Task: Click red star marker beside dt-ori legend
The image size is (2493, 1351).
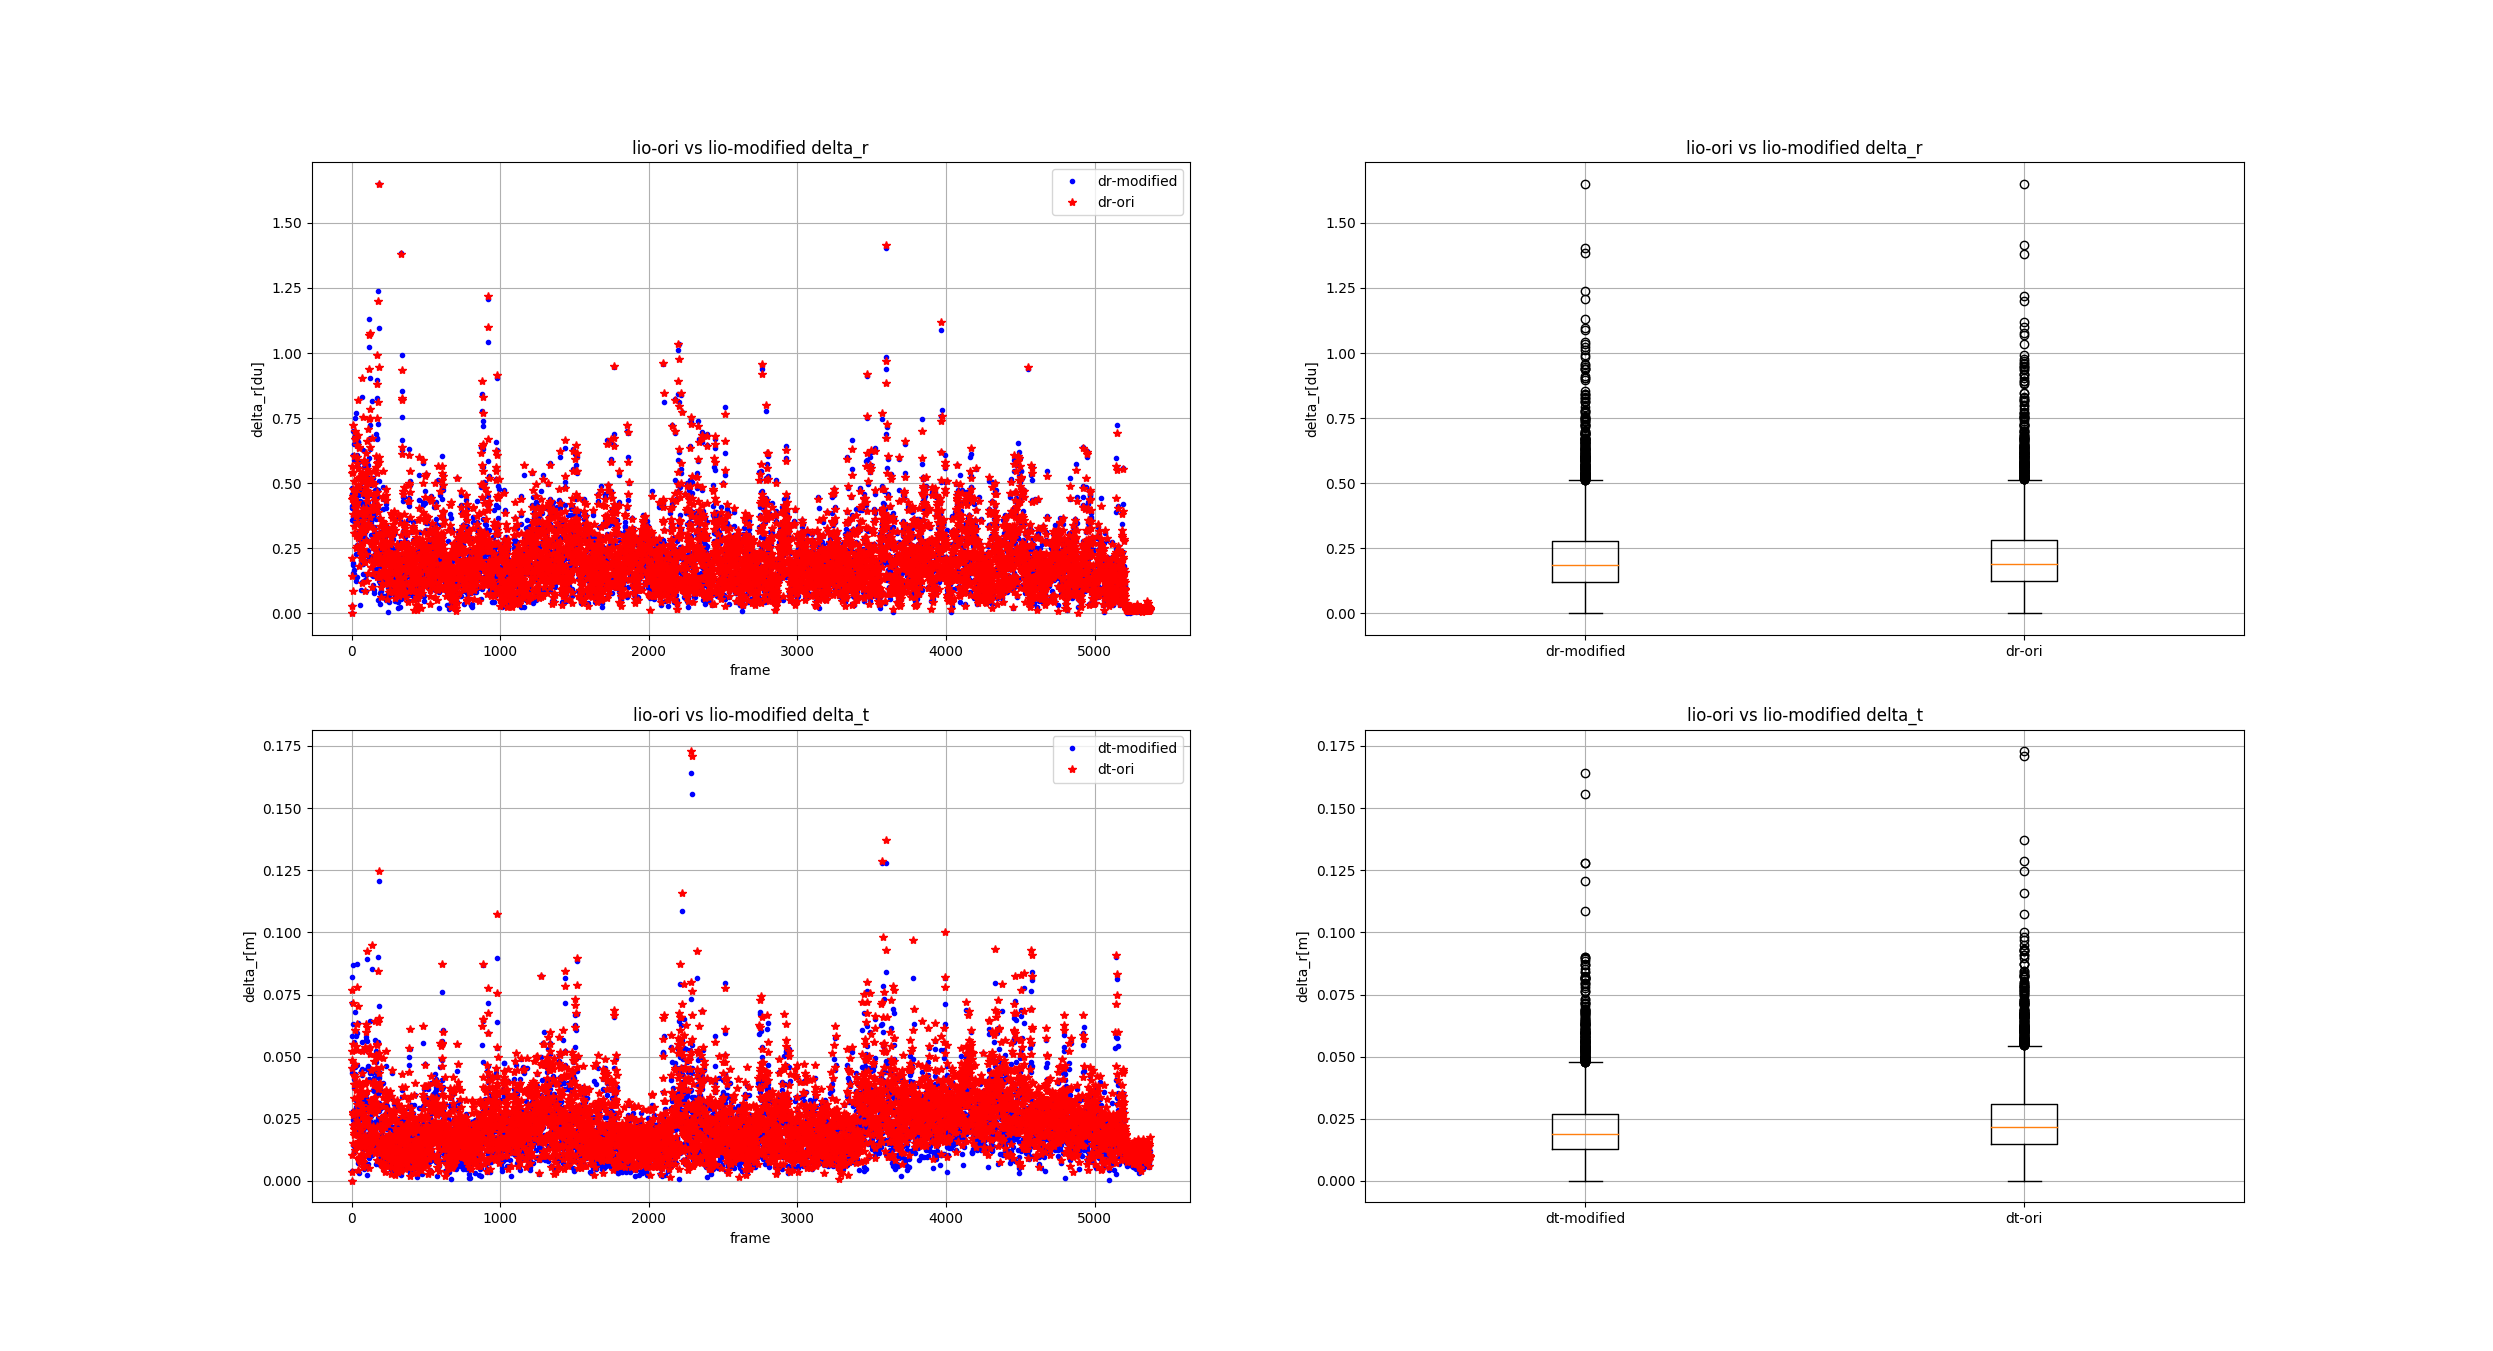Action: [1072, 769]
